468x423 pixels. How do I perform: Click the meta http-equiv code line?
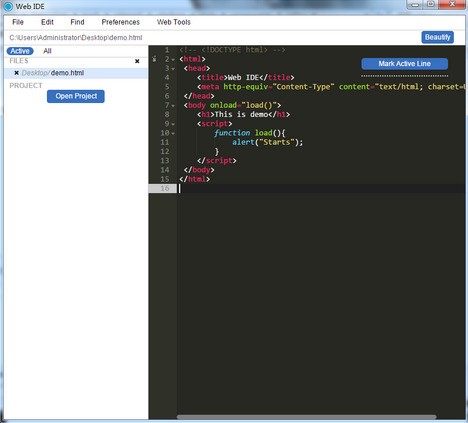pos(331,87)
